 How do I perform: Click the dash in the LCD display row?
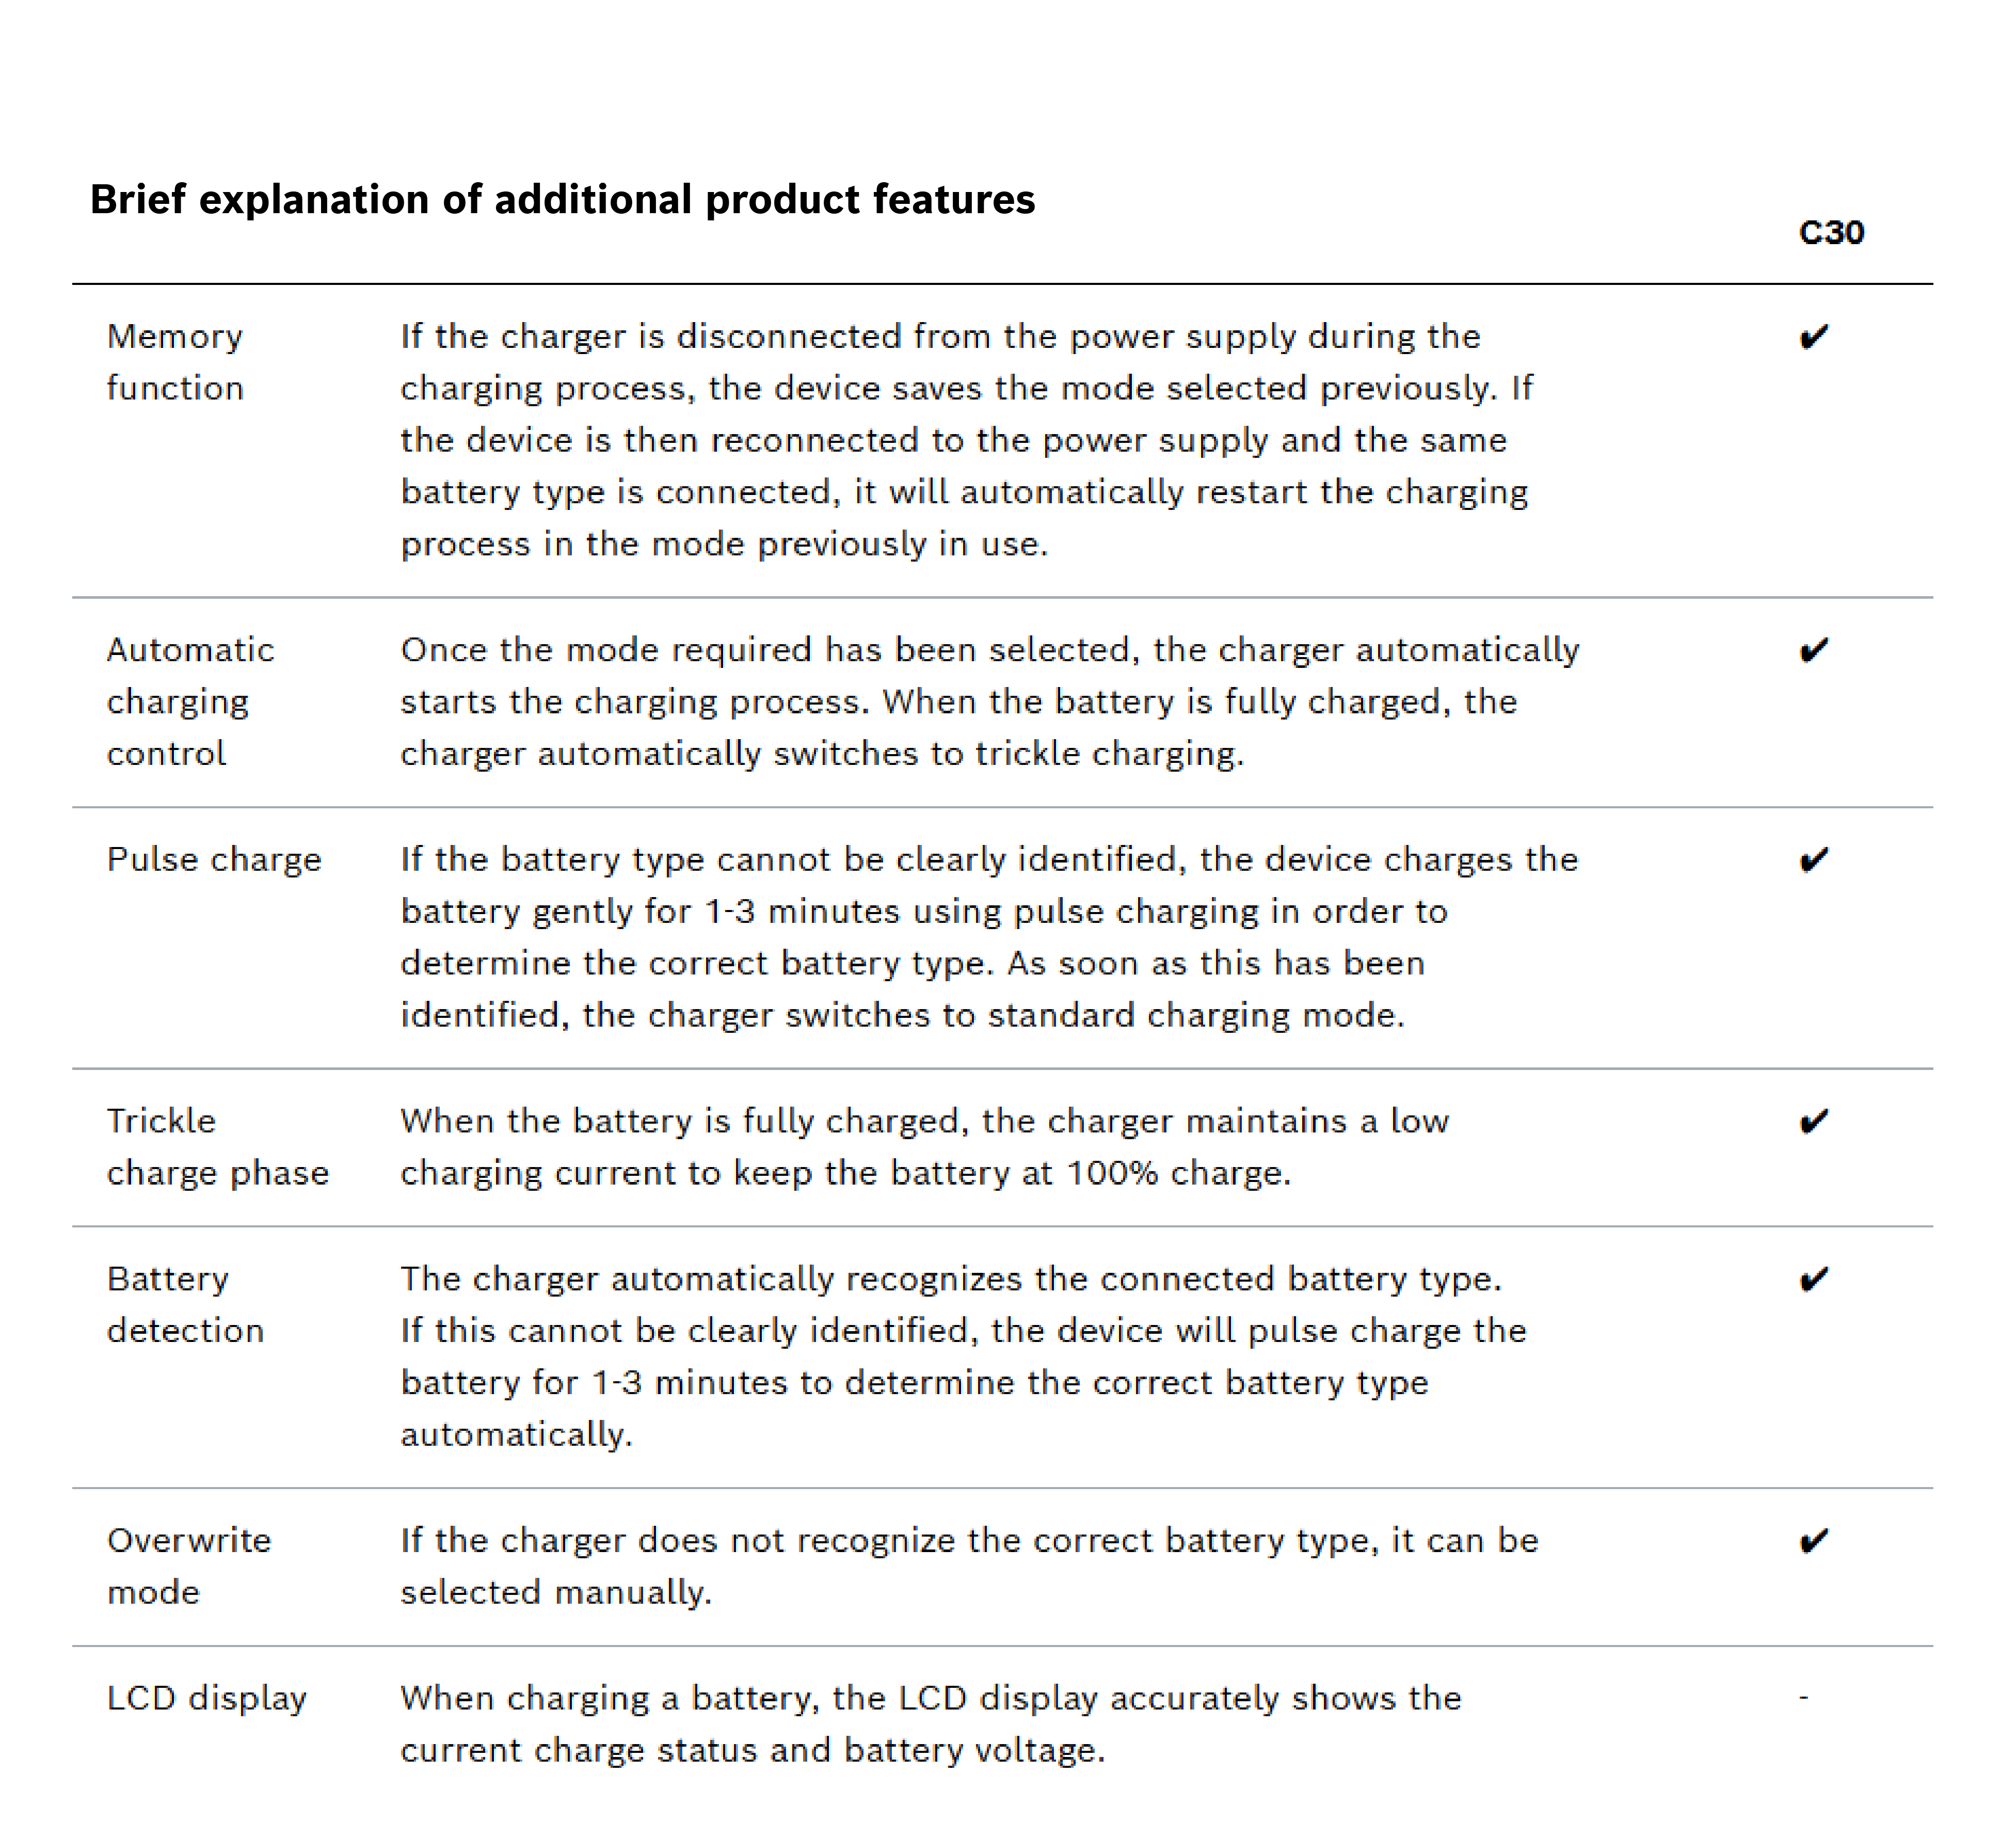pyautogui.click(x=1803, y=1698)
